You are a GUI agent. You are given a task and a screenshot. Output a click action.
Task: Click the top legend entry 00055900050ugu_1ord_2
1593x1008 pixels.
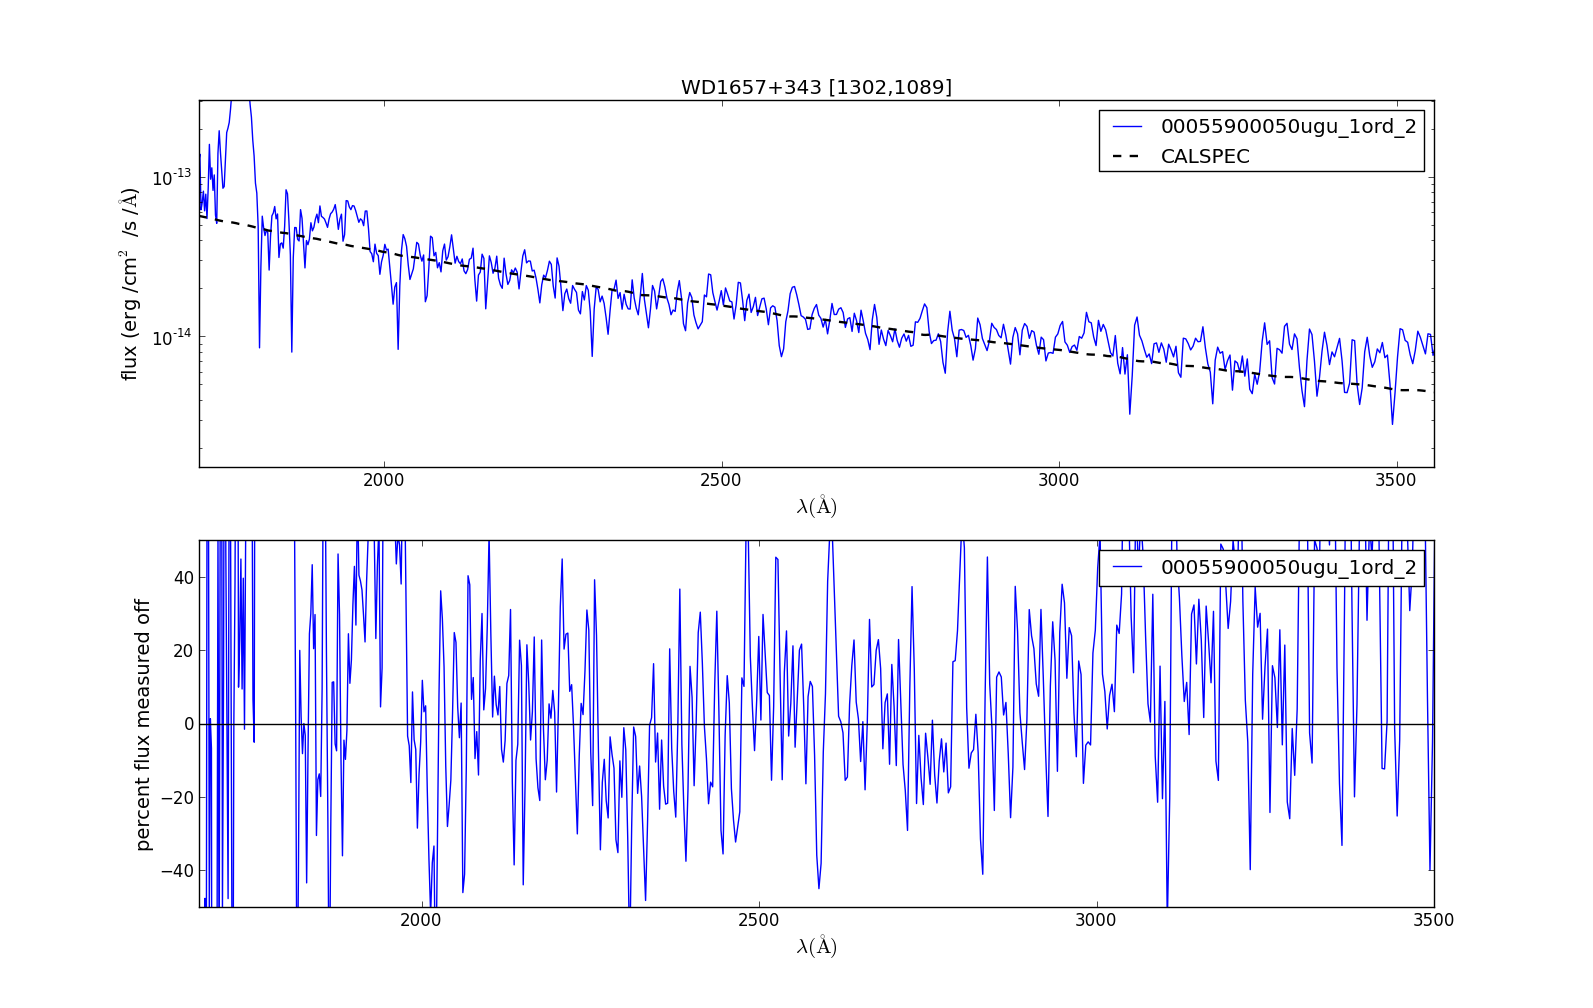click(x=1288, y=127)
